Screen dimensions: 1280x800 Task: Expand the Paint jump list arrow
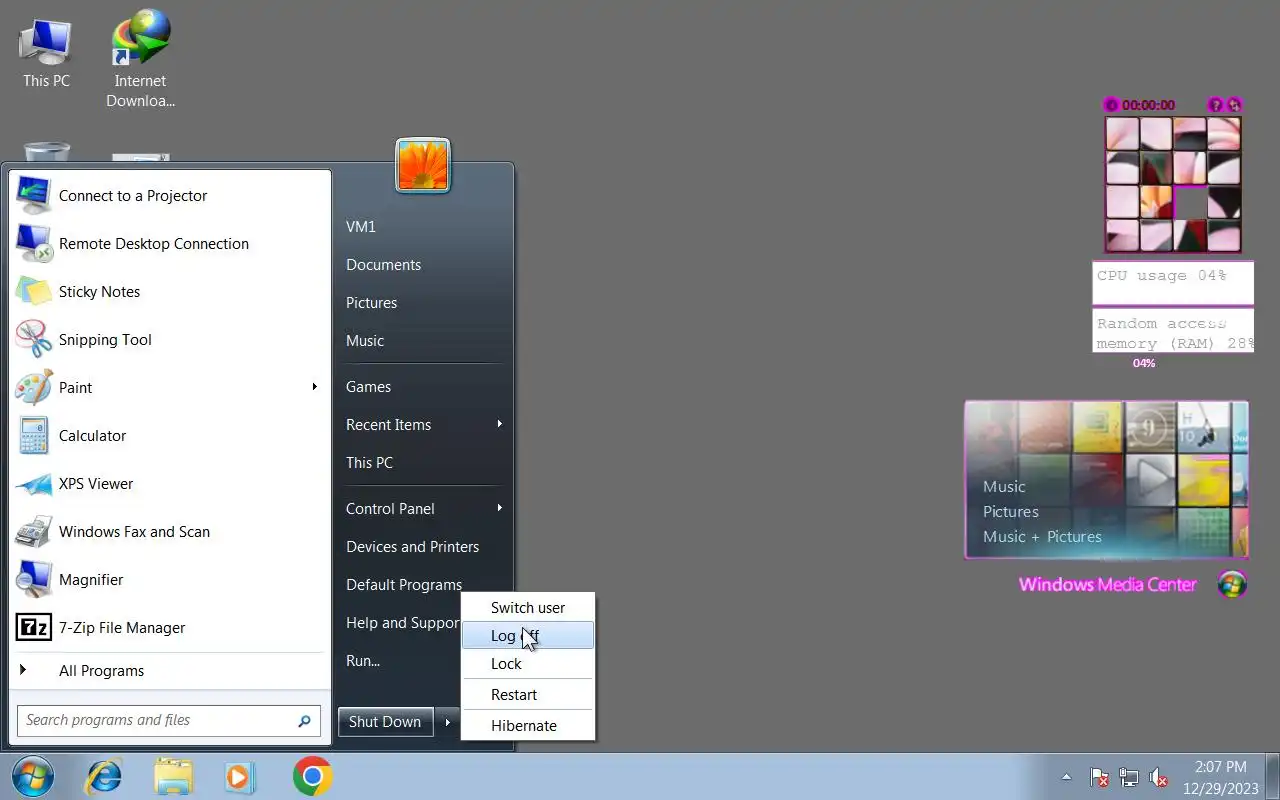[314, 387]
